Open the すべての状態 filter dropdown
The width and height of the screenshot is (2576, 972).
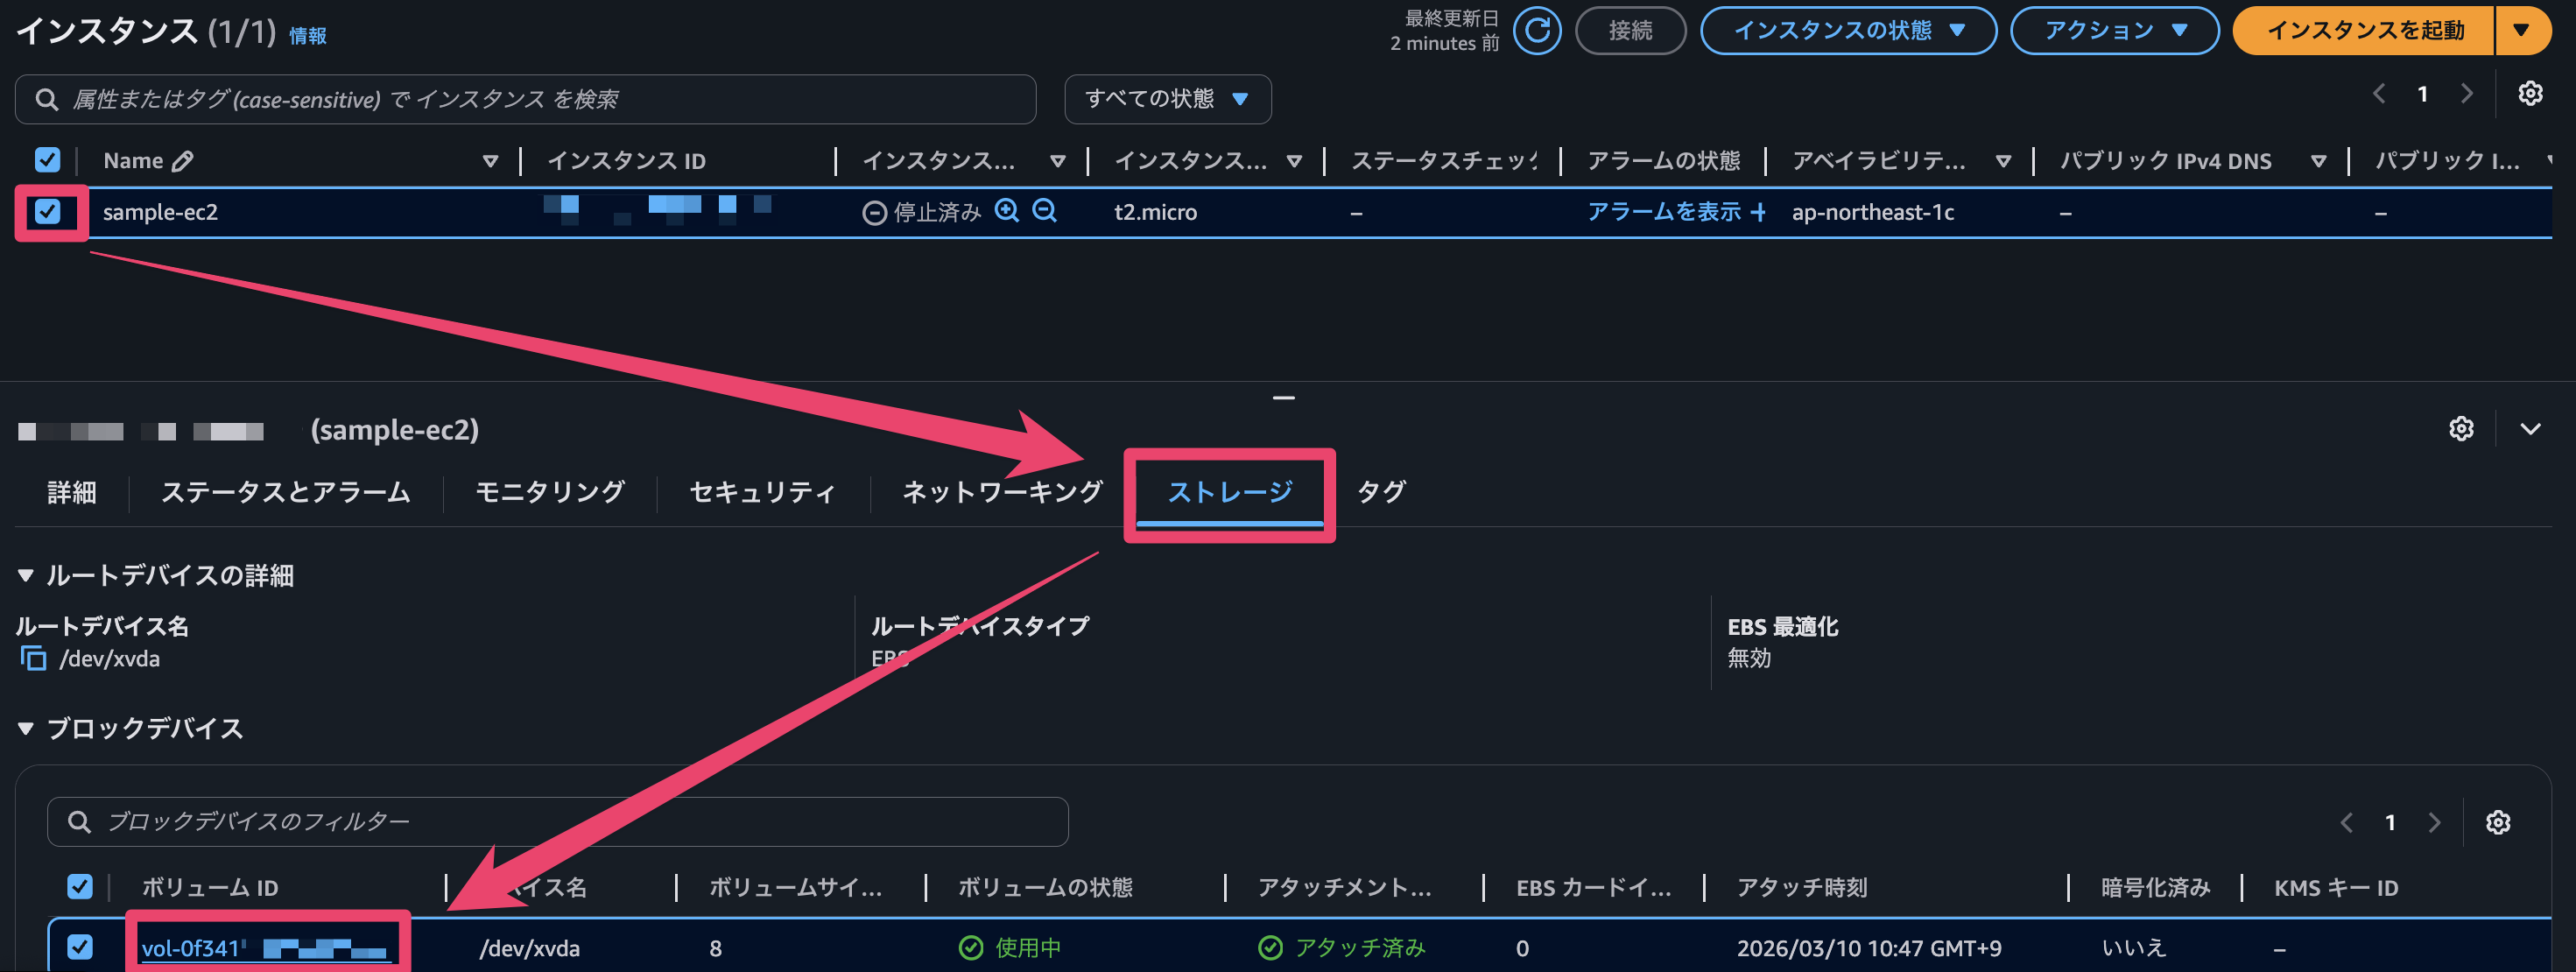(1167, 99)
